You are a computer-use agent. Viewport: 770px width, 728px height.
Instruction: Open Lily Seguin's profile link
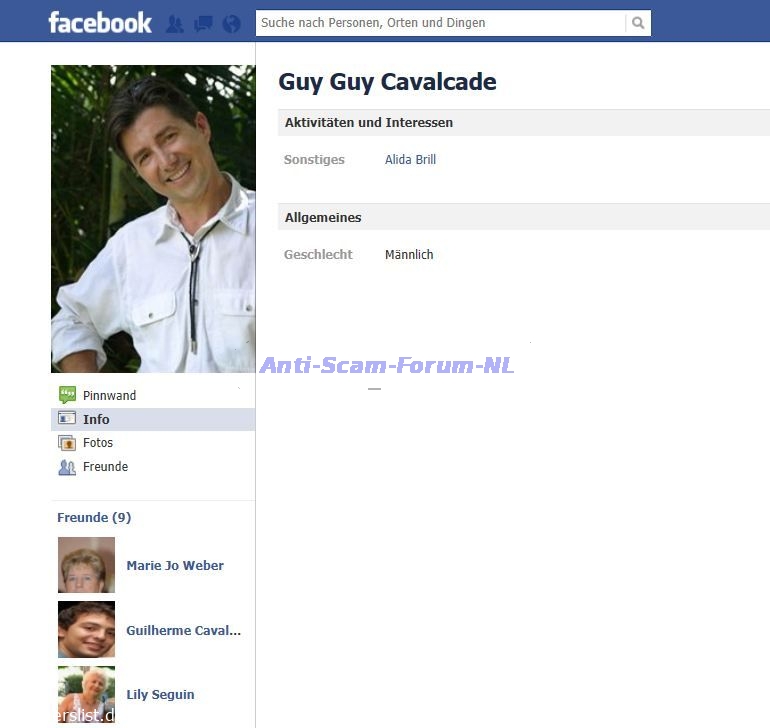[x=160, y=694]
